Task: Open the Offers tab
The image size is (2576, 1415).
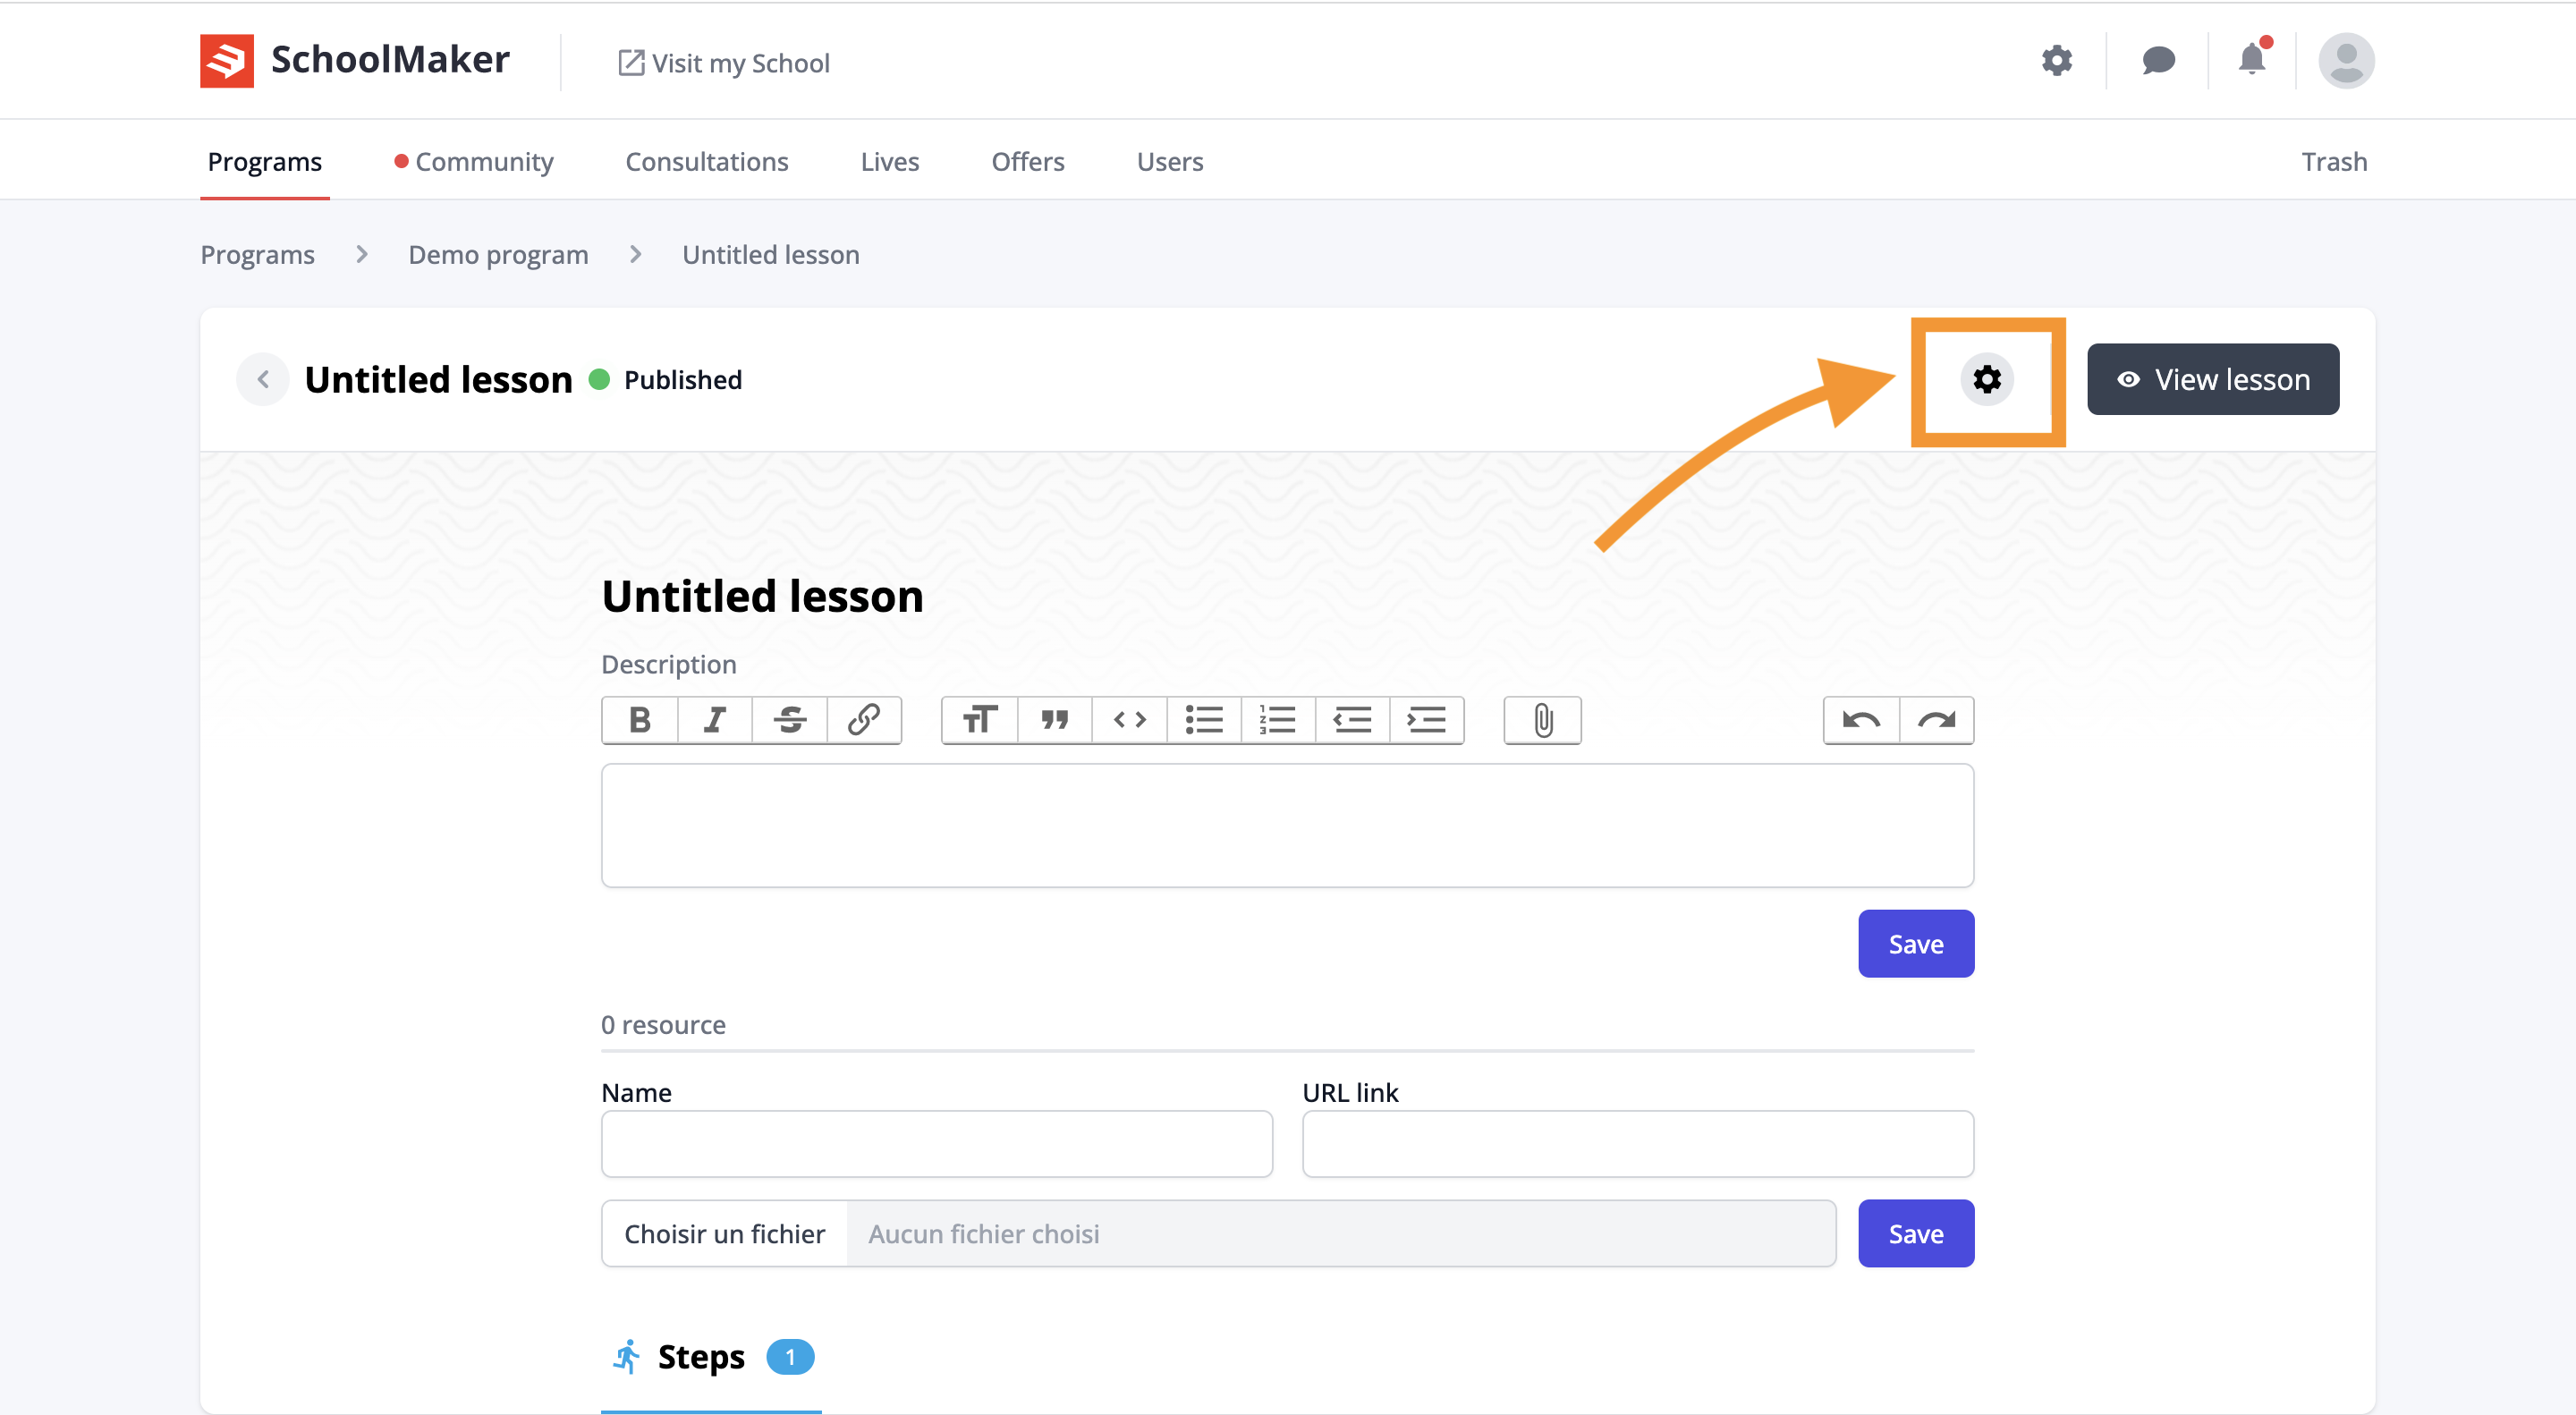Action: coord(1028,161)
